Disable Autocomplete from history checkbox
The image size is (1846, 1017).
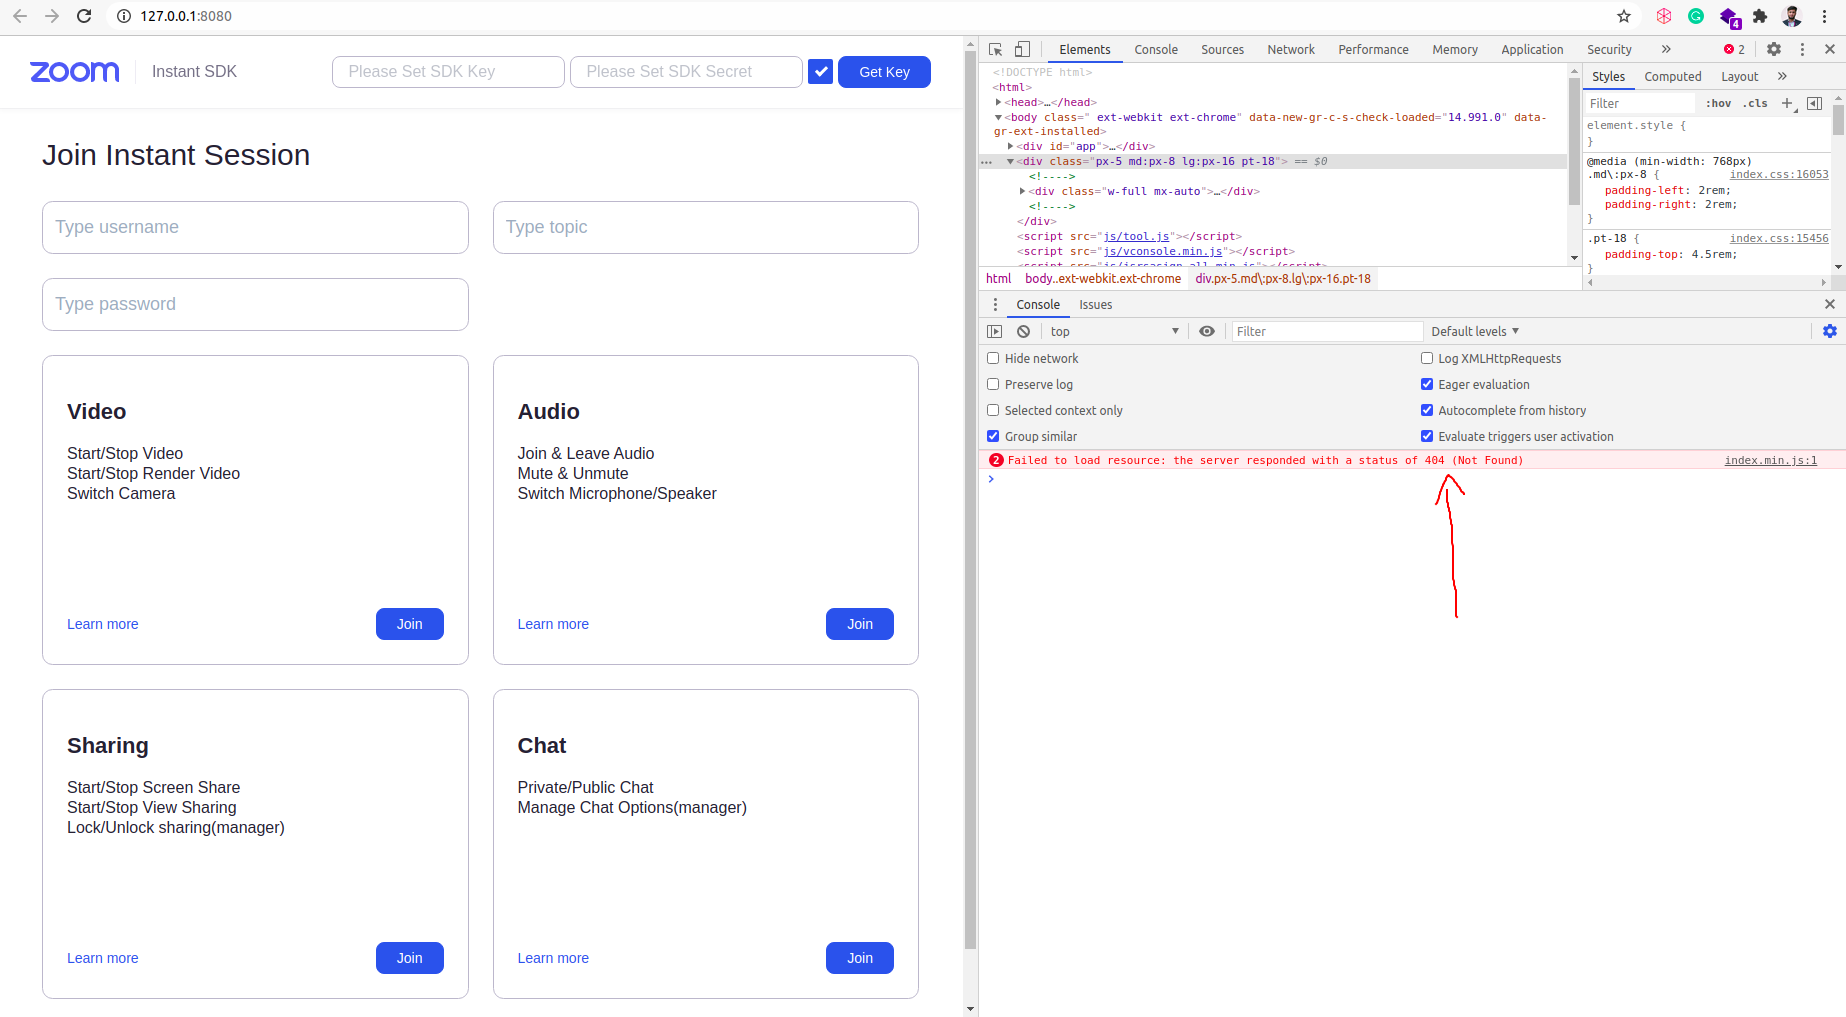[x=1427, y=410]
